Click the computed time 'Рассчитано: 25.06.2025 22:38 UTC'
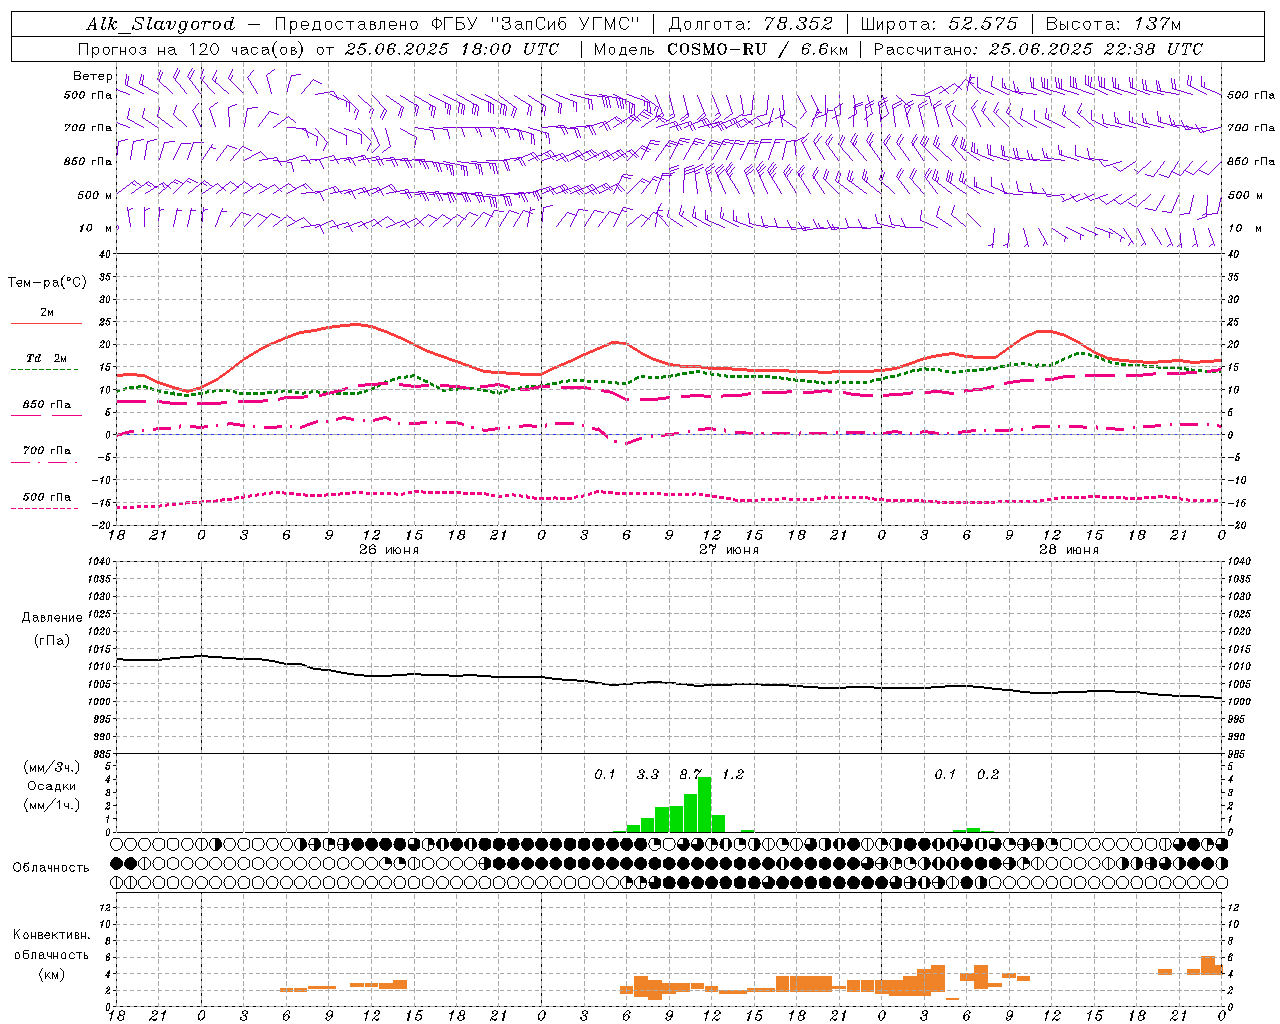This screenshot has height=1024, width=1280. tap(1038, 49)
